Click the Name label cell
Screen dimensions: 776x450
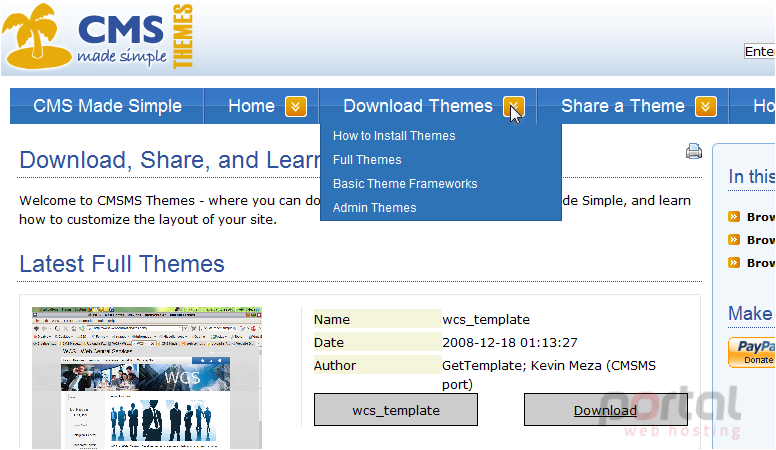tap(378, 319)
